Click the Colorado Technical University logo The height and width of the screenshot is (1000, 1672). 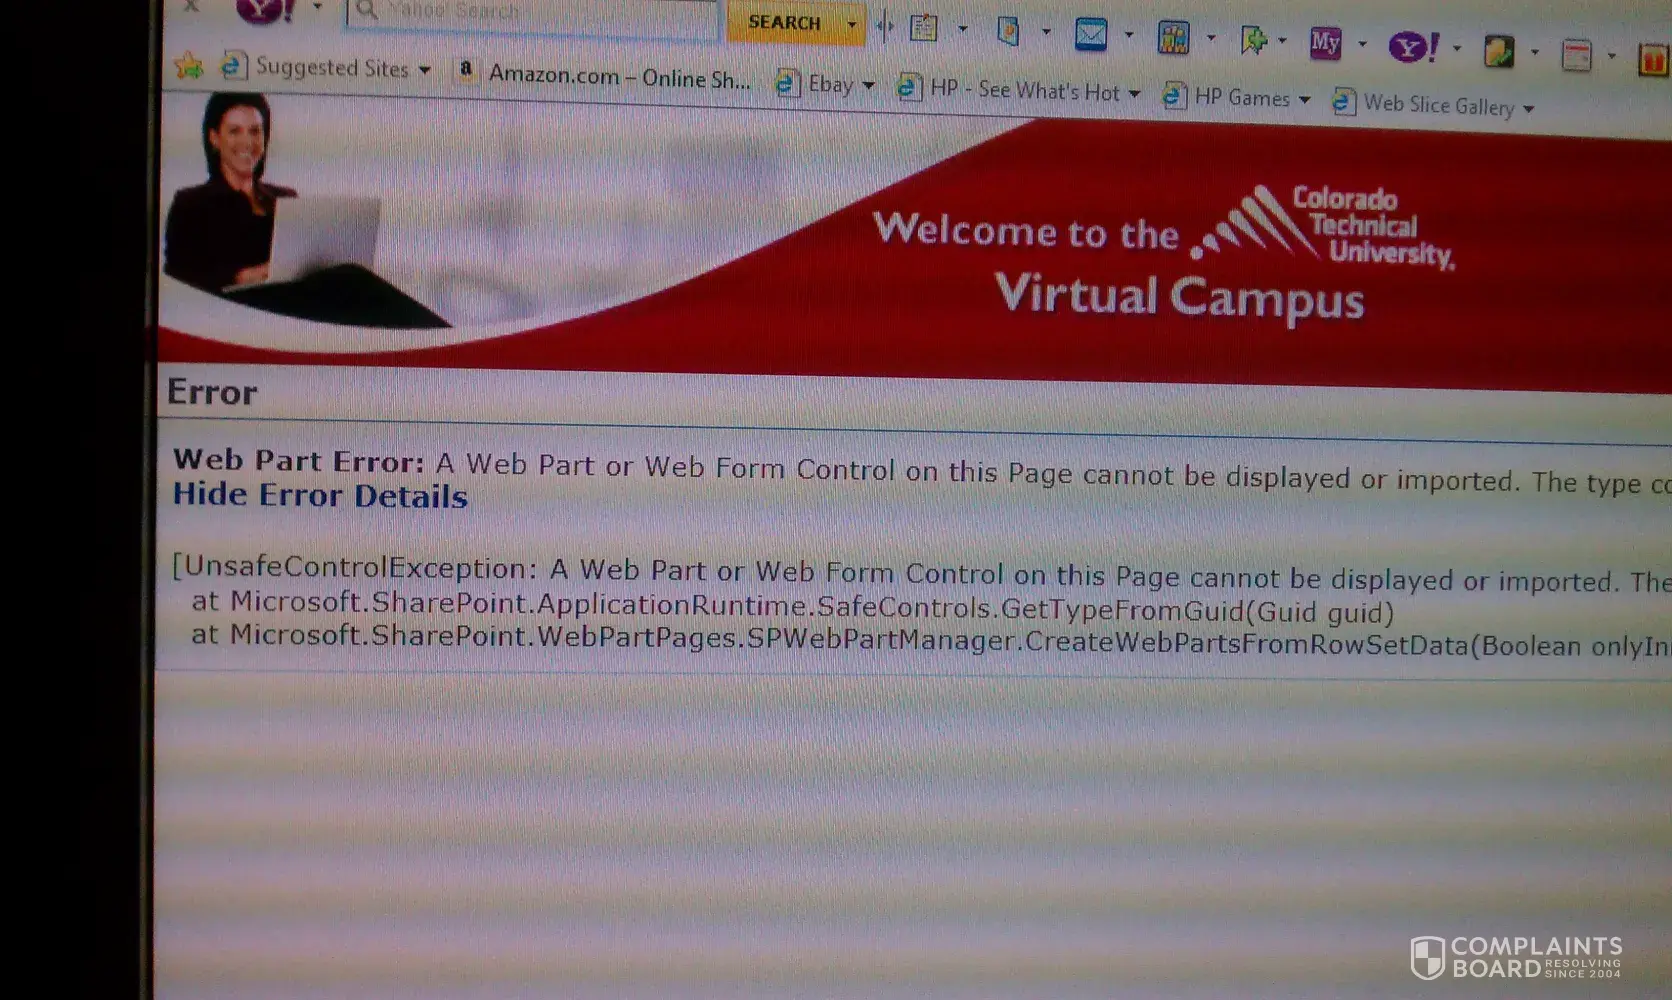1324,226
